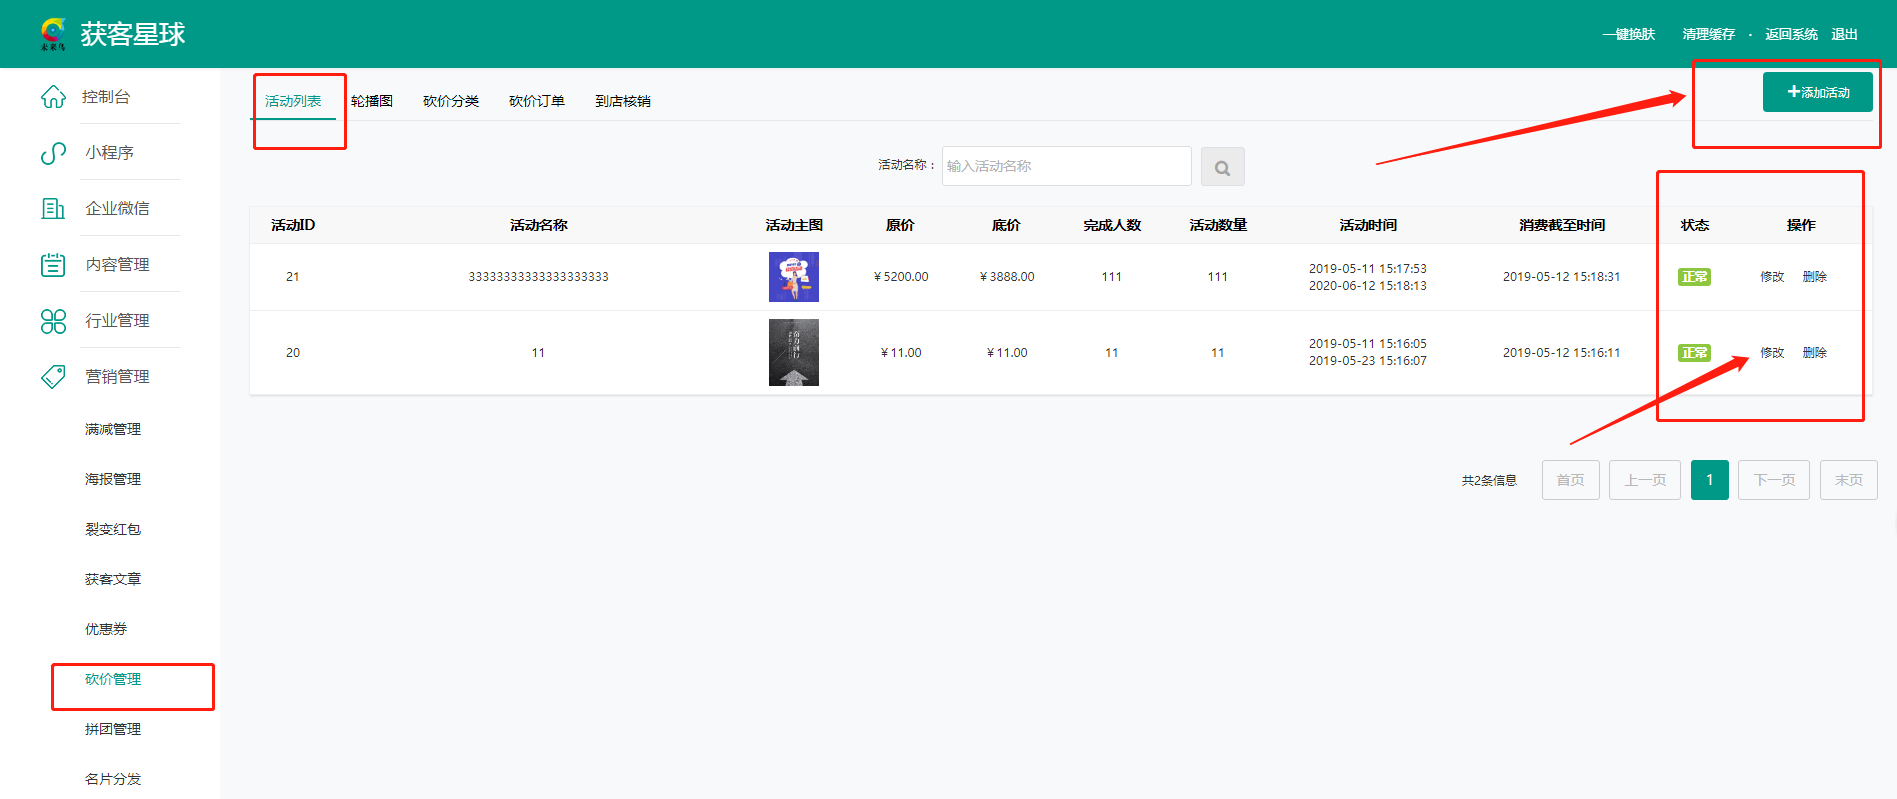
Task: Click the 企业微信 building icon
Action: pos(53,209)
